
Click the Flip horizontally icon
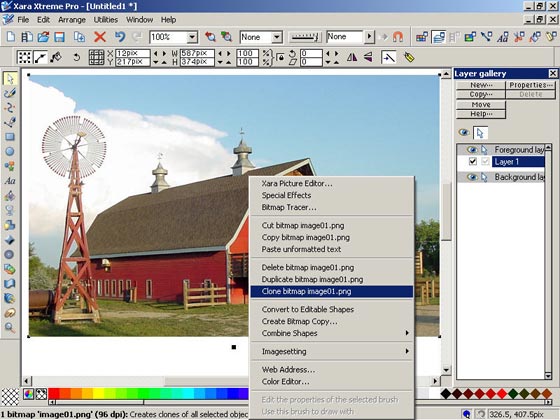tap(352, 57)
